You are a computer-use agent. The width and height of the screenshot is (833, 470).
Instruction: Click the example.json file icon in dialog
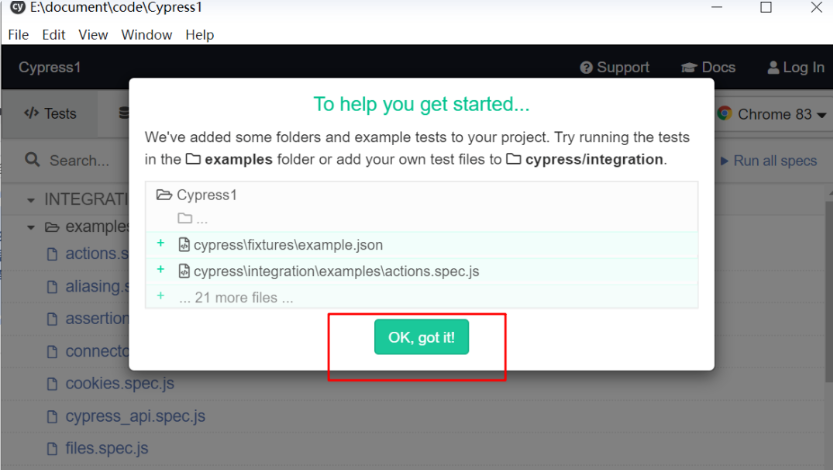[184, 245]
